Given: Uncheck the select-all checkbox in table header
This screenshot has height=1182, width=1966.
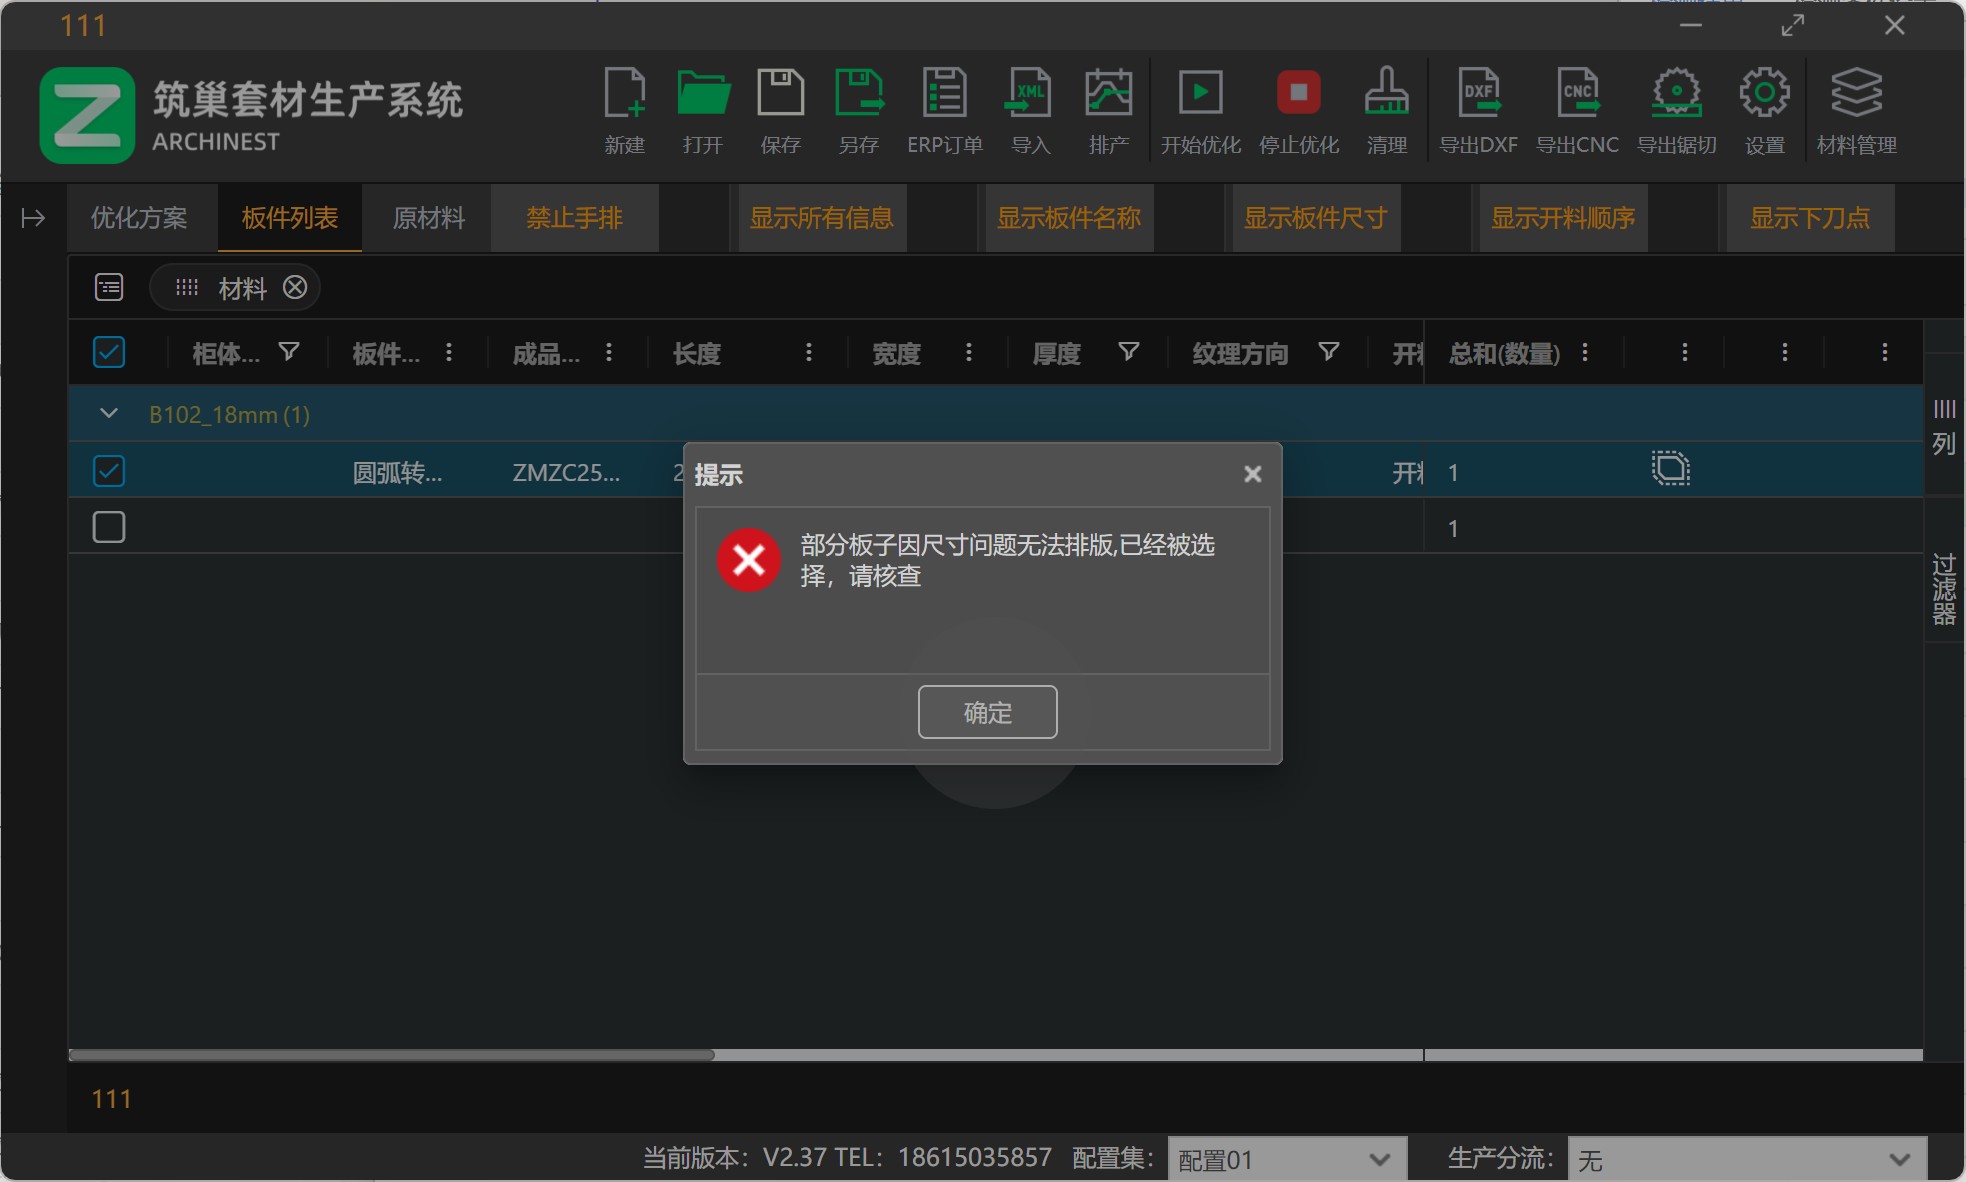Looking at the screenshot, I should tap(109, 352).
